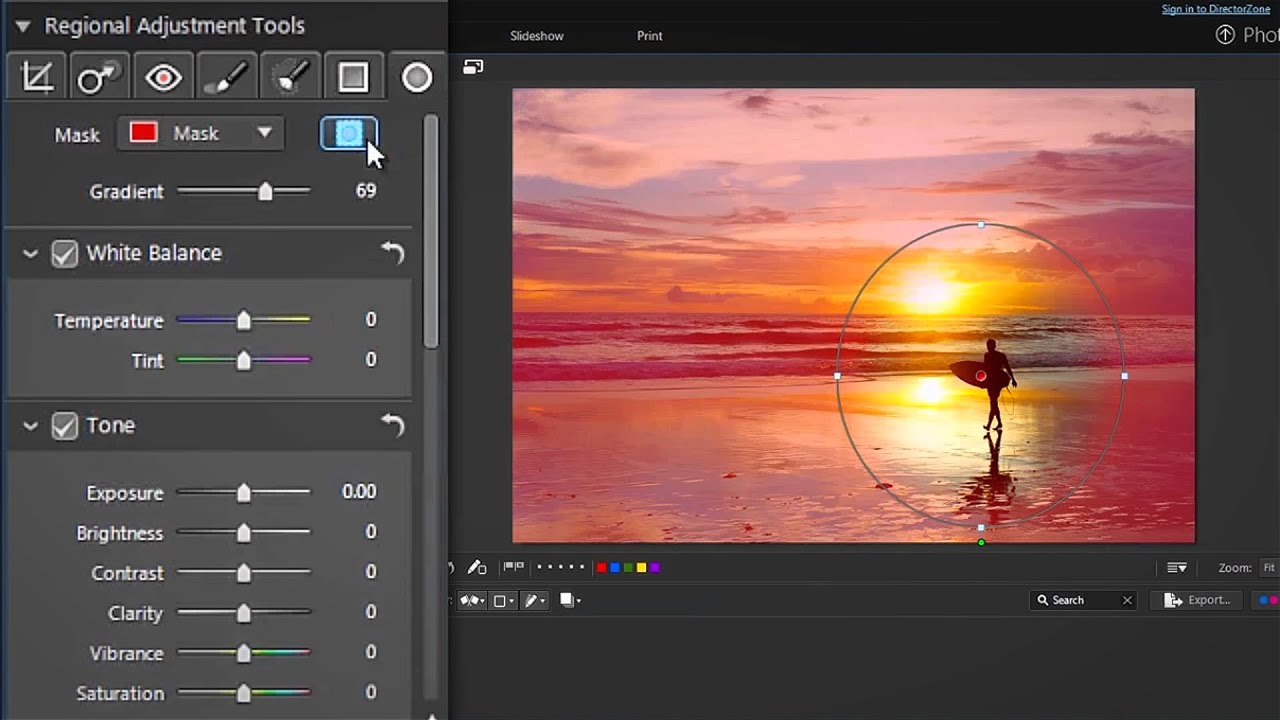Collapse the Tone section

(x=30, y=426)
